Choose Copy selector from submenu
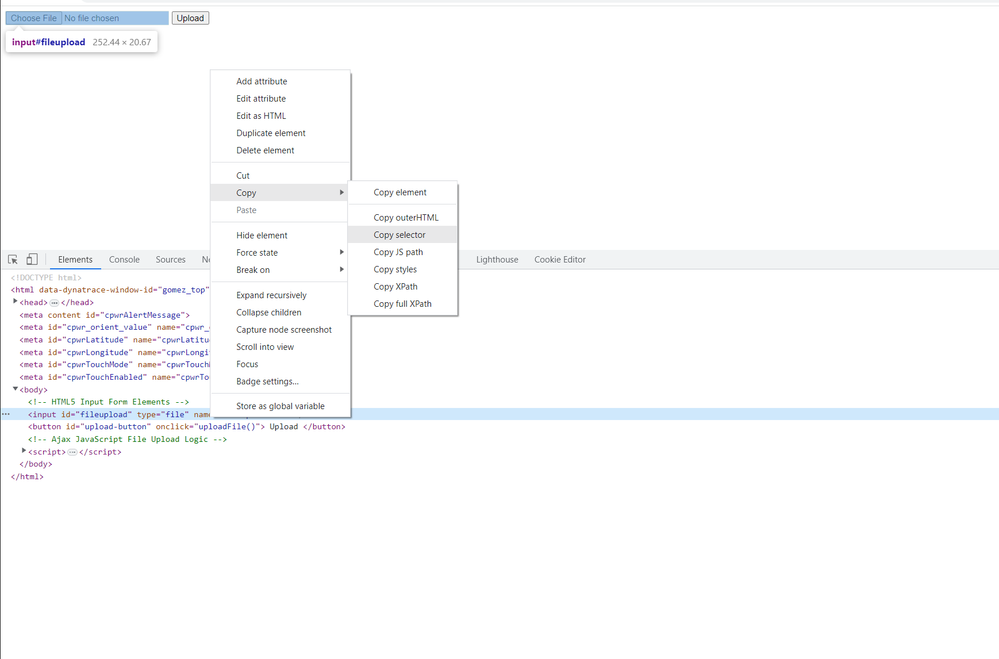This screenshot has height=659, width=999. click(x=400, y=235)
